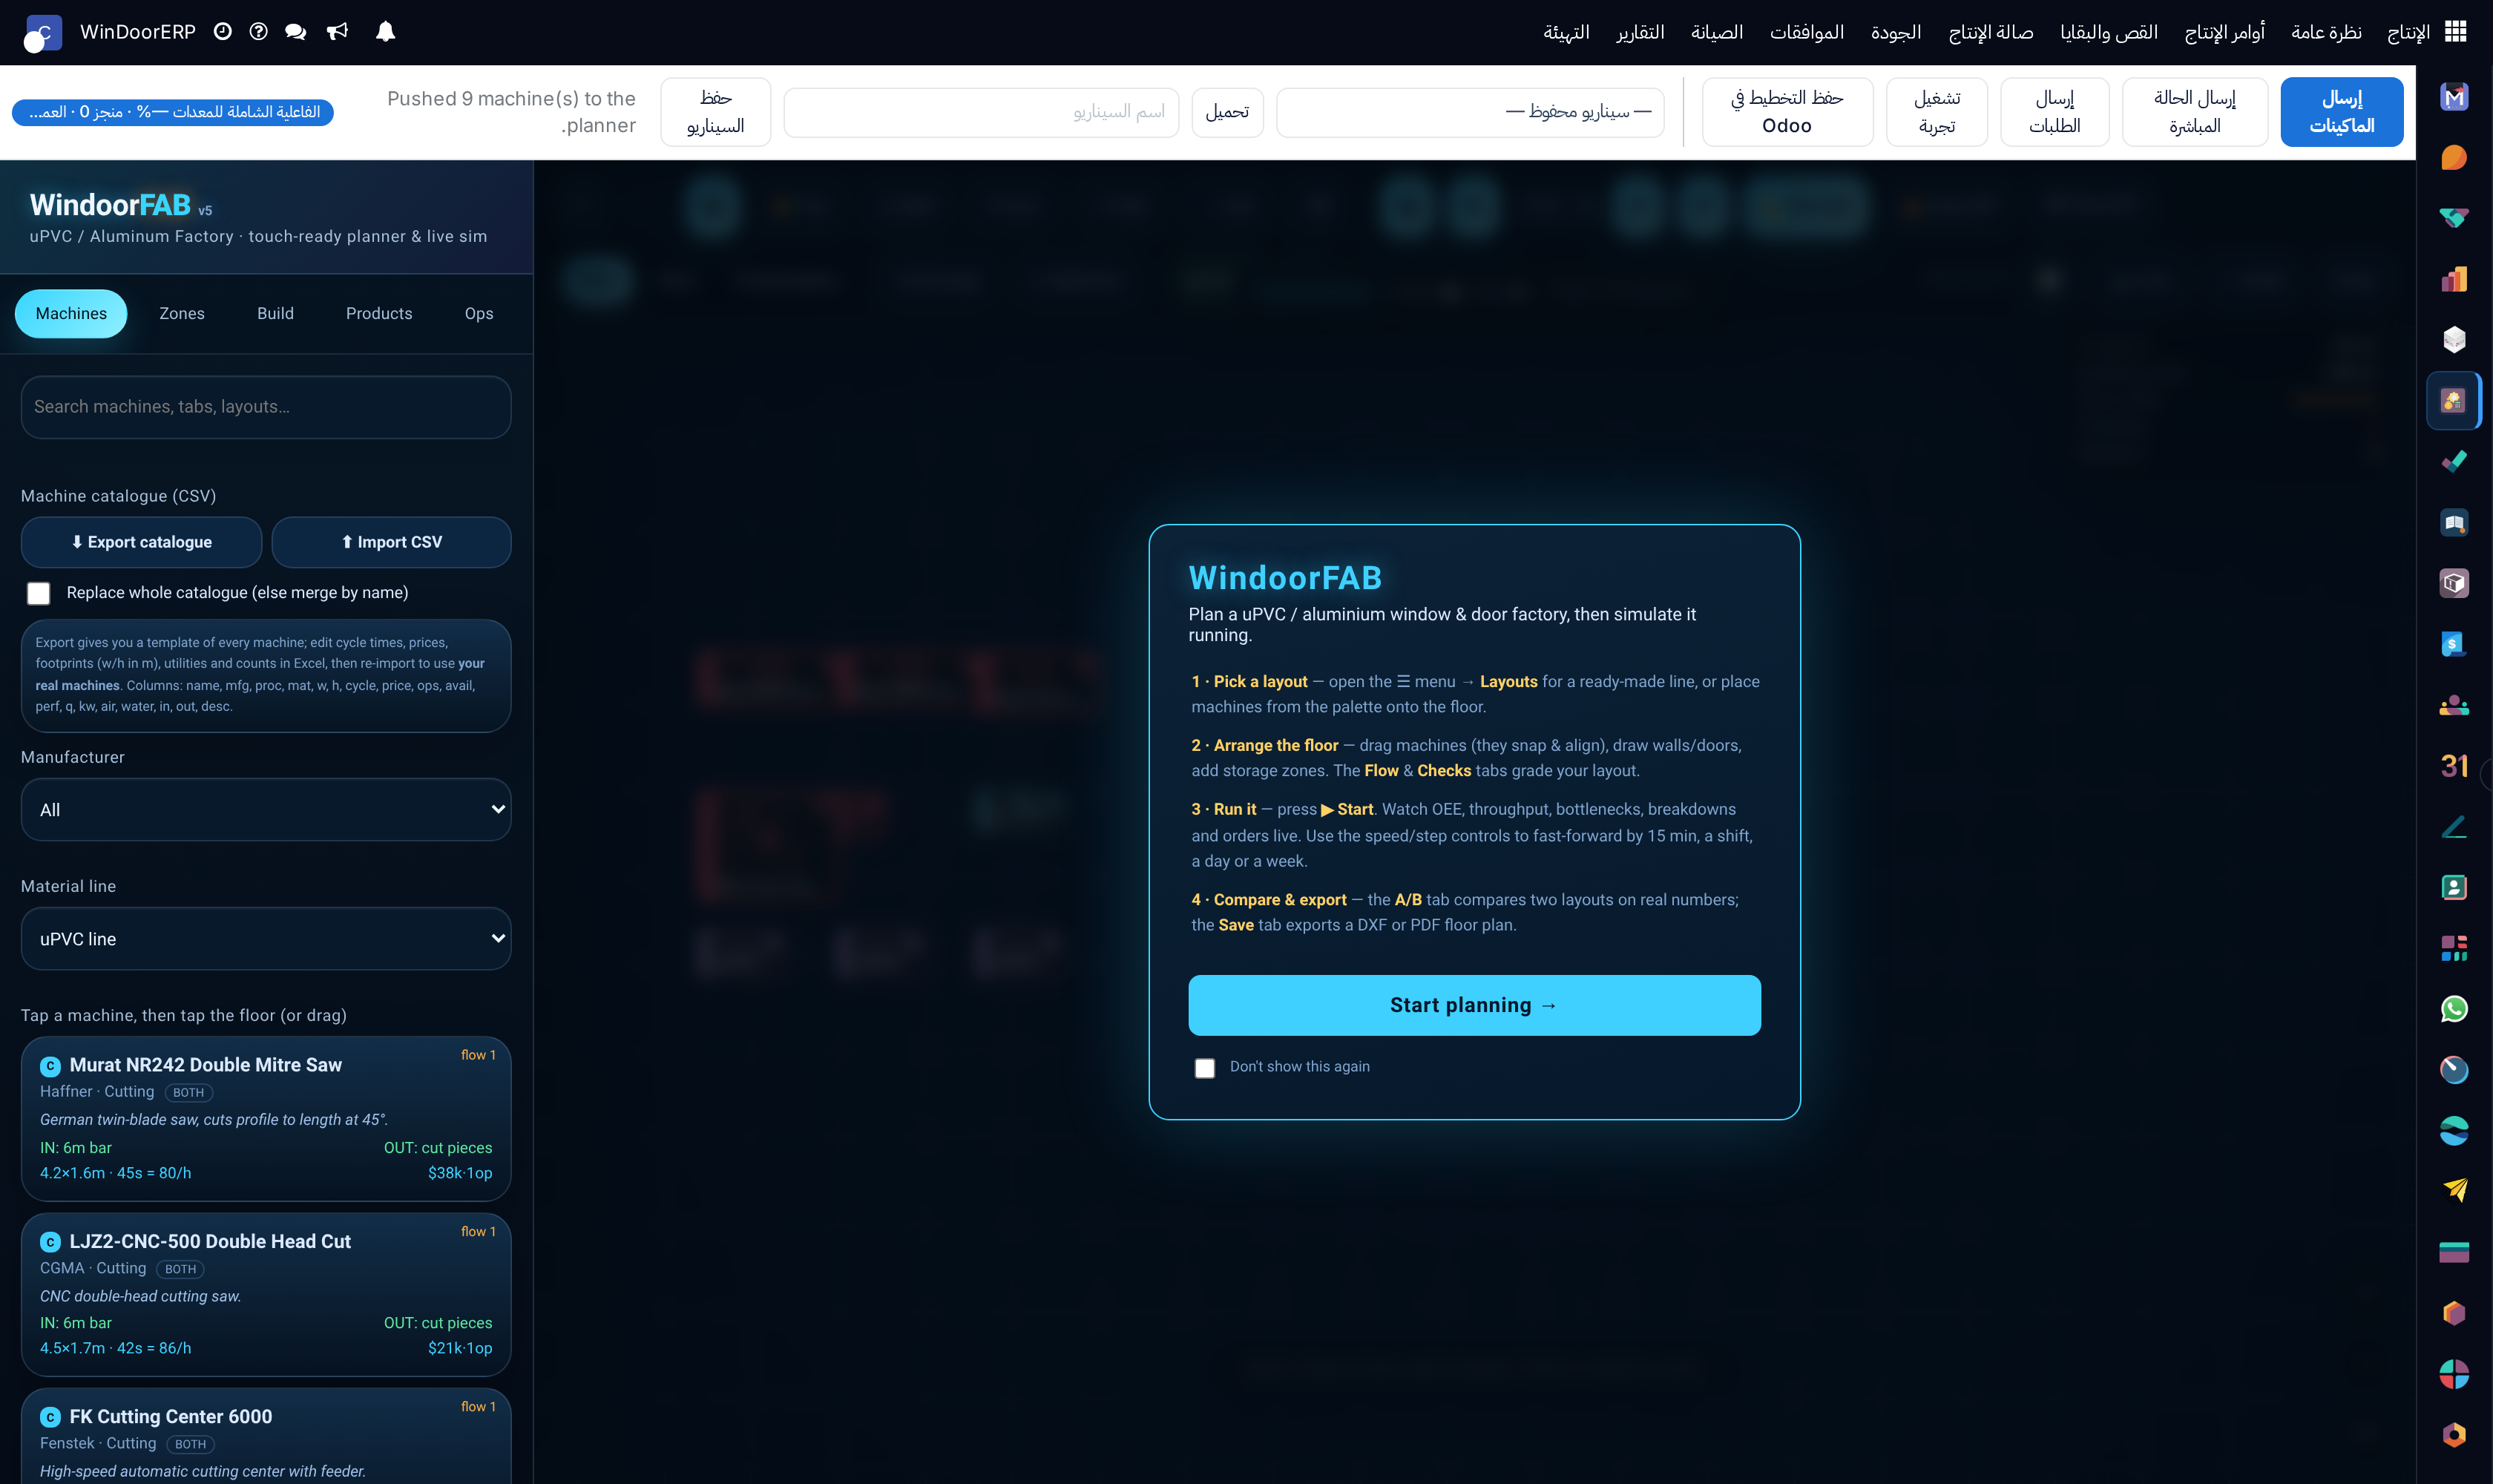Open the الجودة menu
Image resolution: width=2493 pixels, height=1484 pixels.
[x=1896, y=32]
